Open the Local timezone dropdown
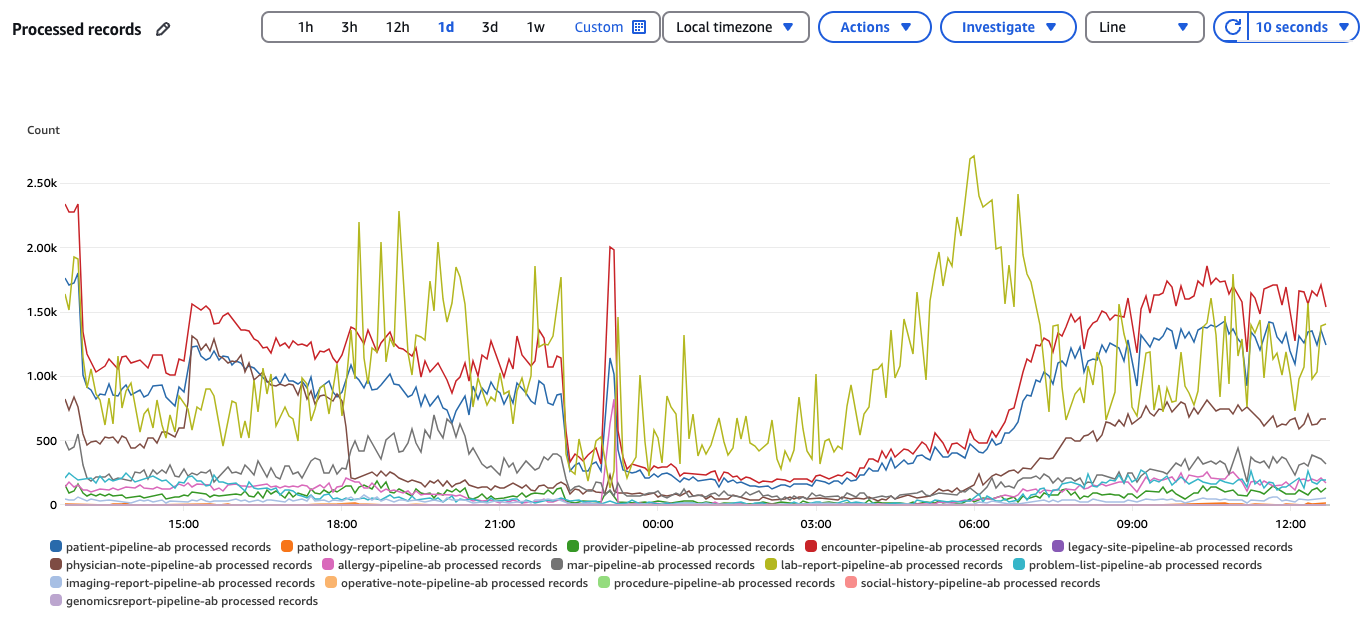Screen dimensions: 1367x621 (x=735, y=27)
